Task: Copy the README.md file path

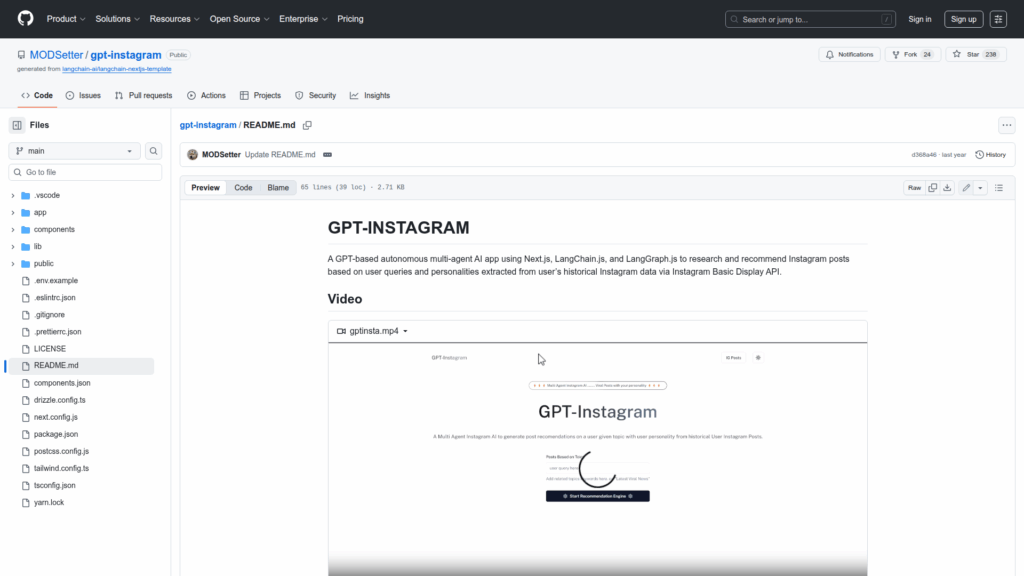Action: coord(307,125)
